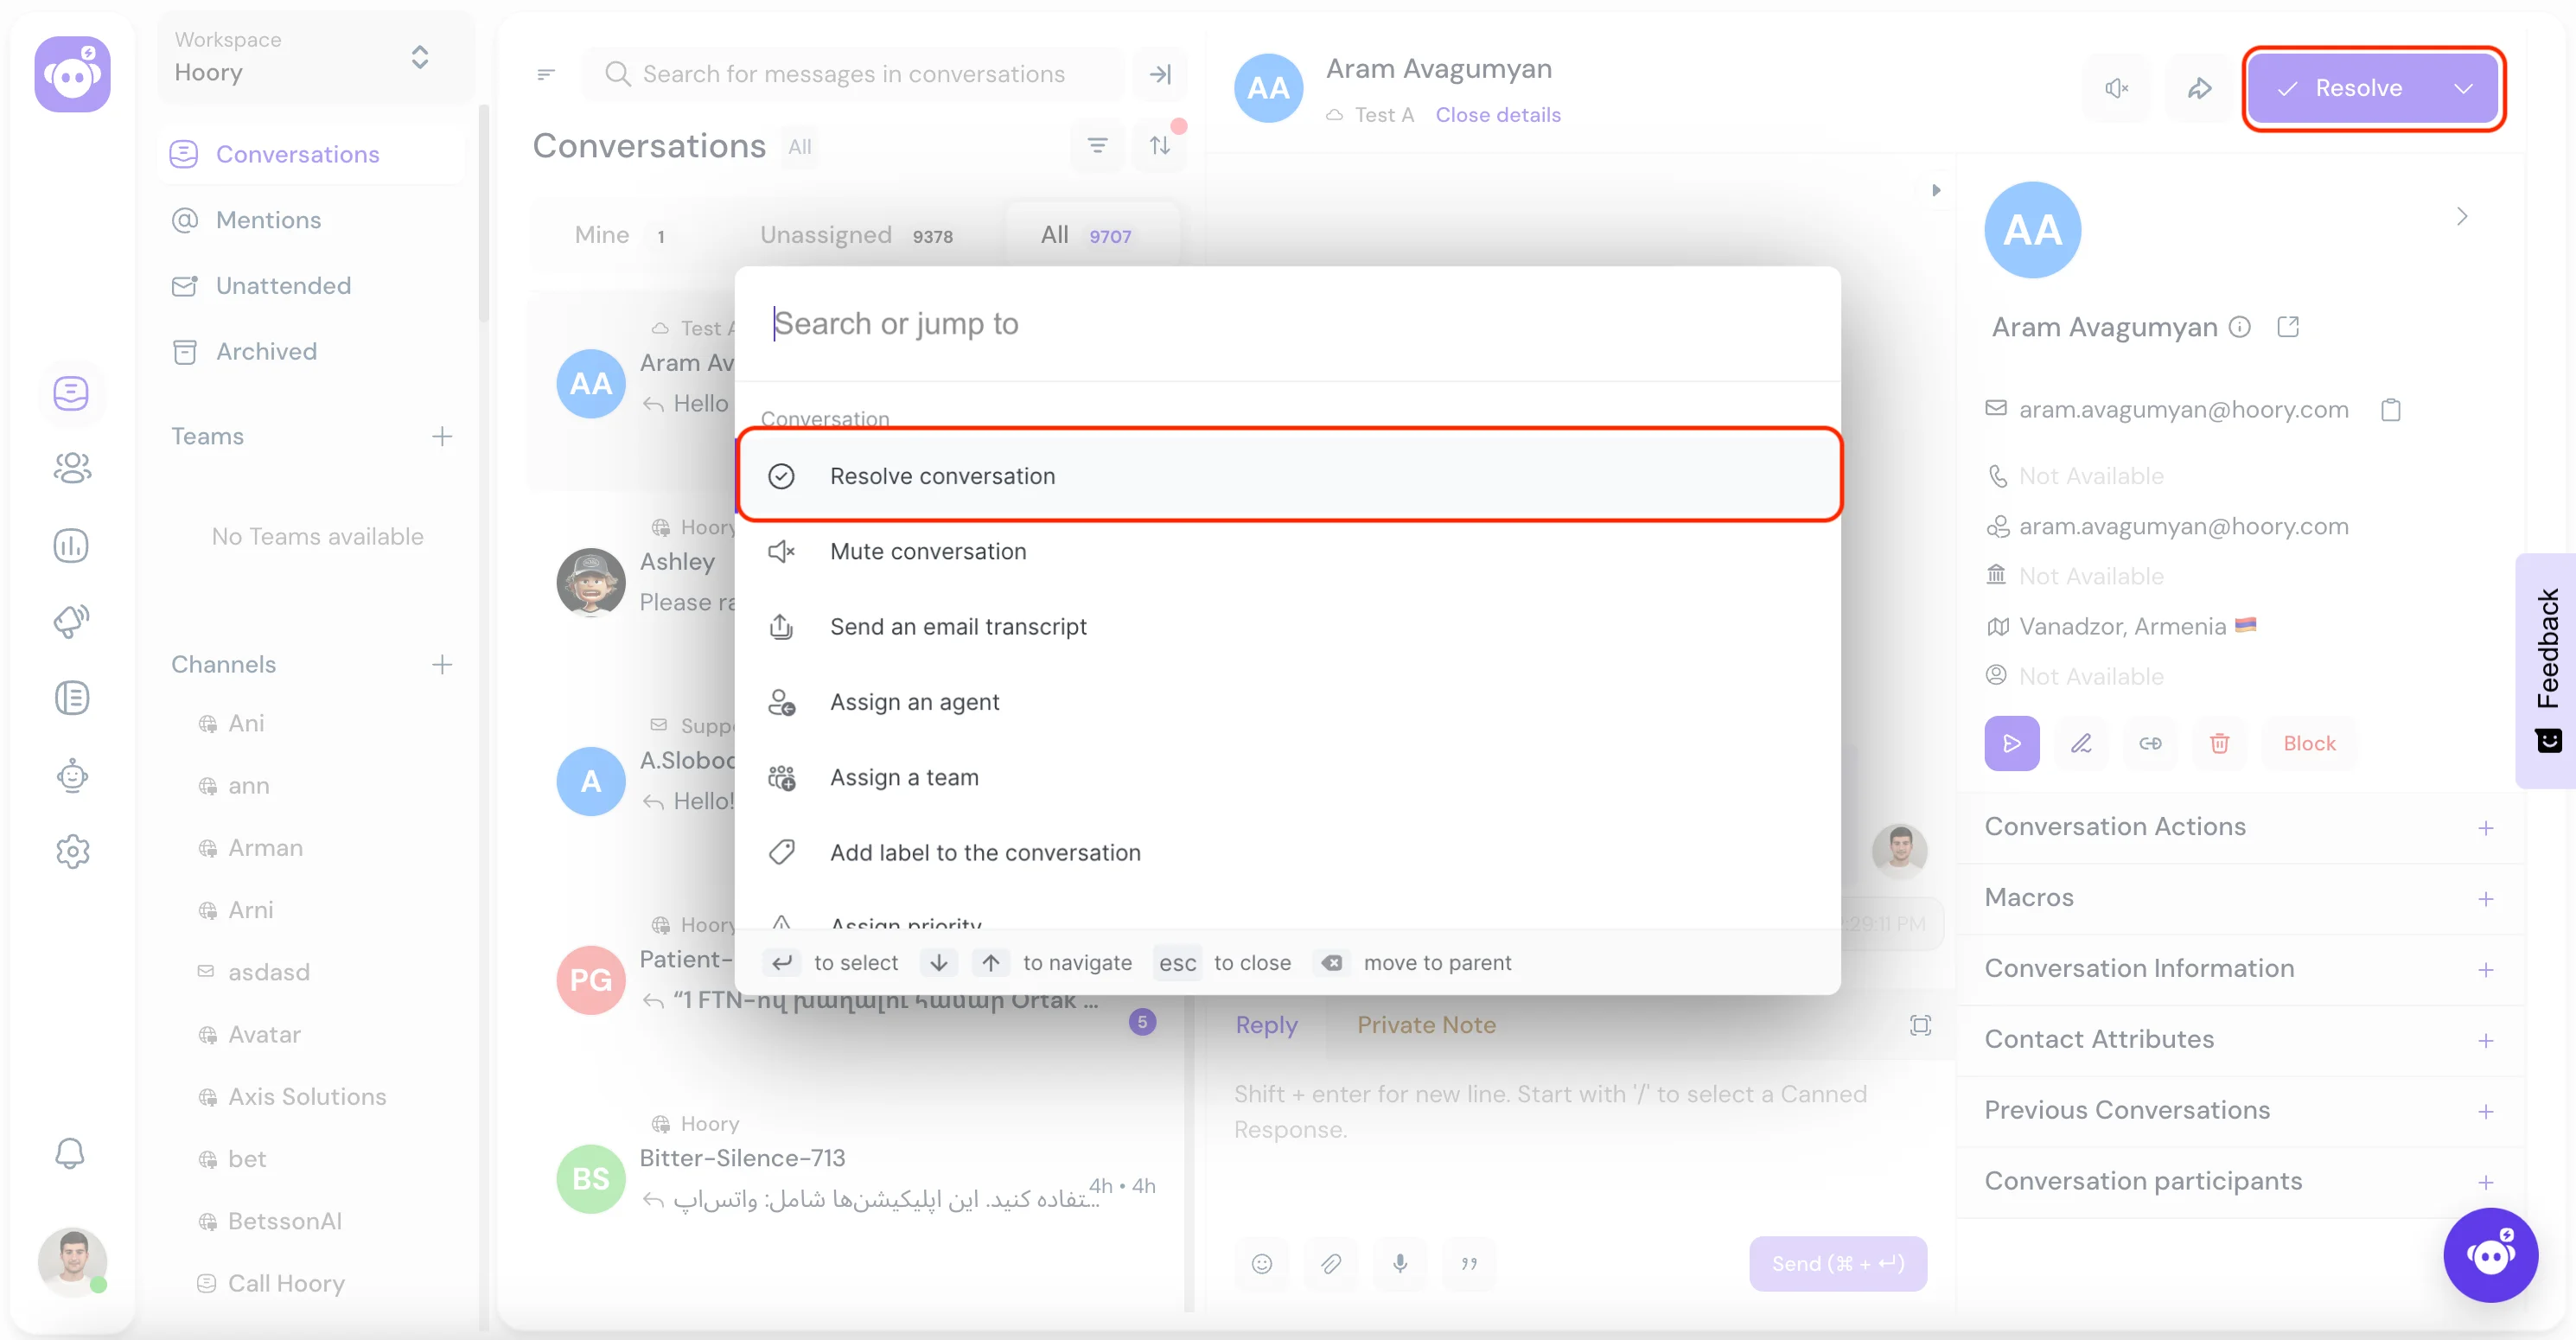
Task: Click Search for messages input field
Action: pos(858,72)
